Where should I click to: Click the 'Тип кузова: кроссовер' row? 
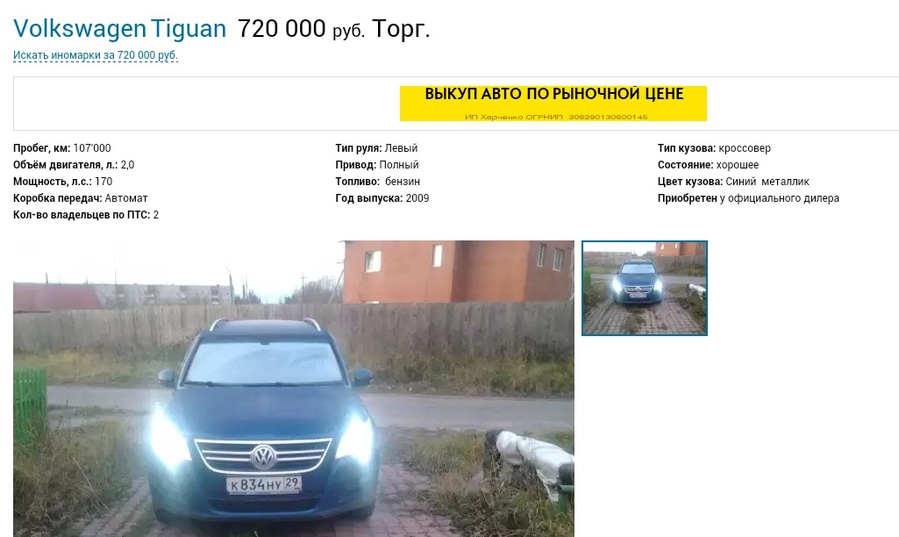pyautogui.click(x=714, y=148)
